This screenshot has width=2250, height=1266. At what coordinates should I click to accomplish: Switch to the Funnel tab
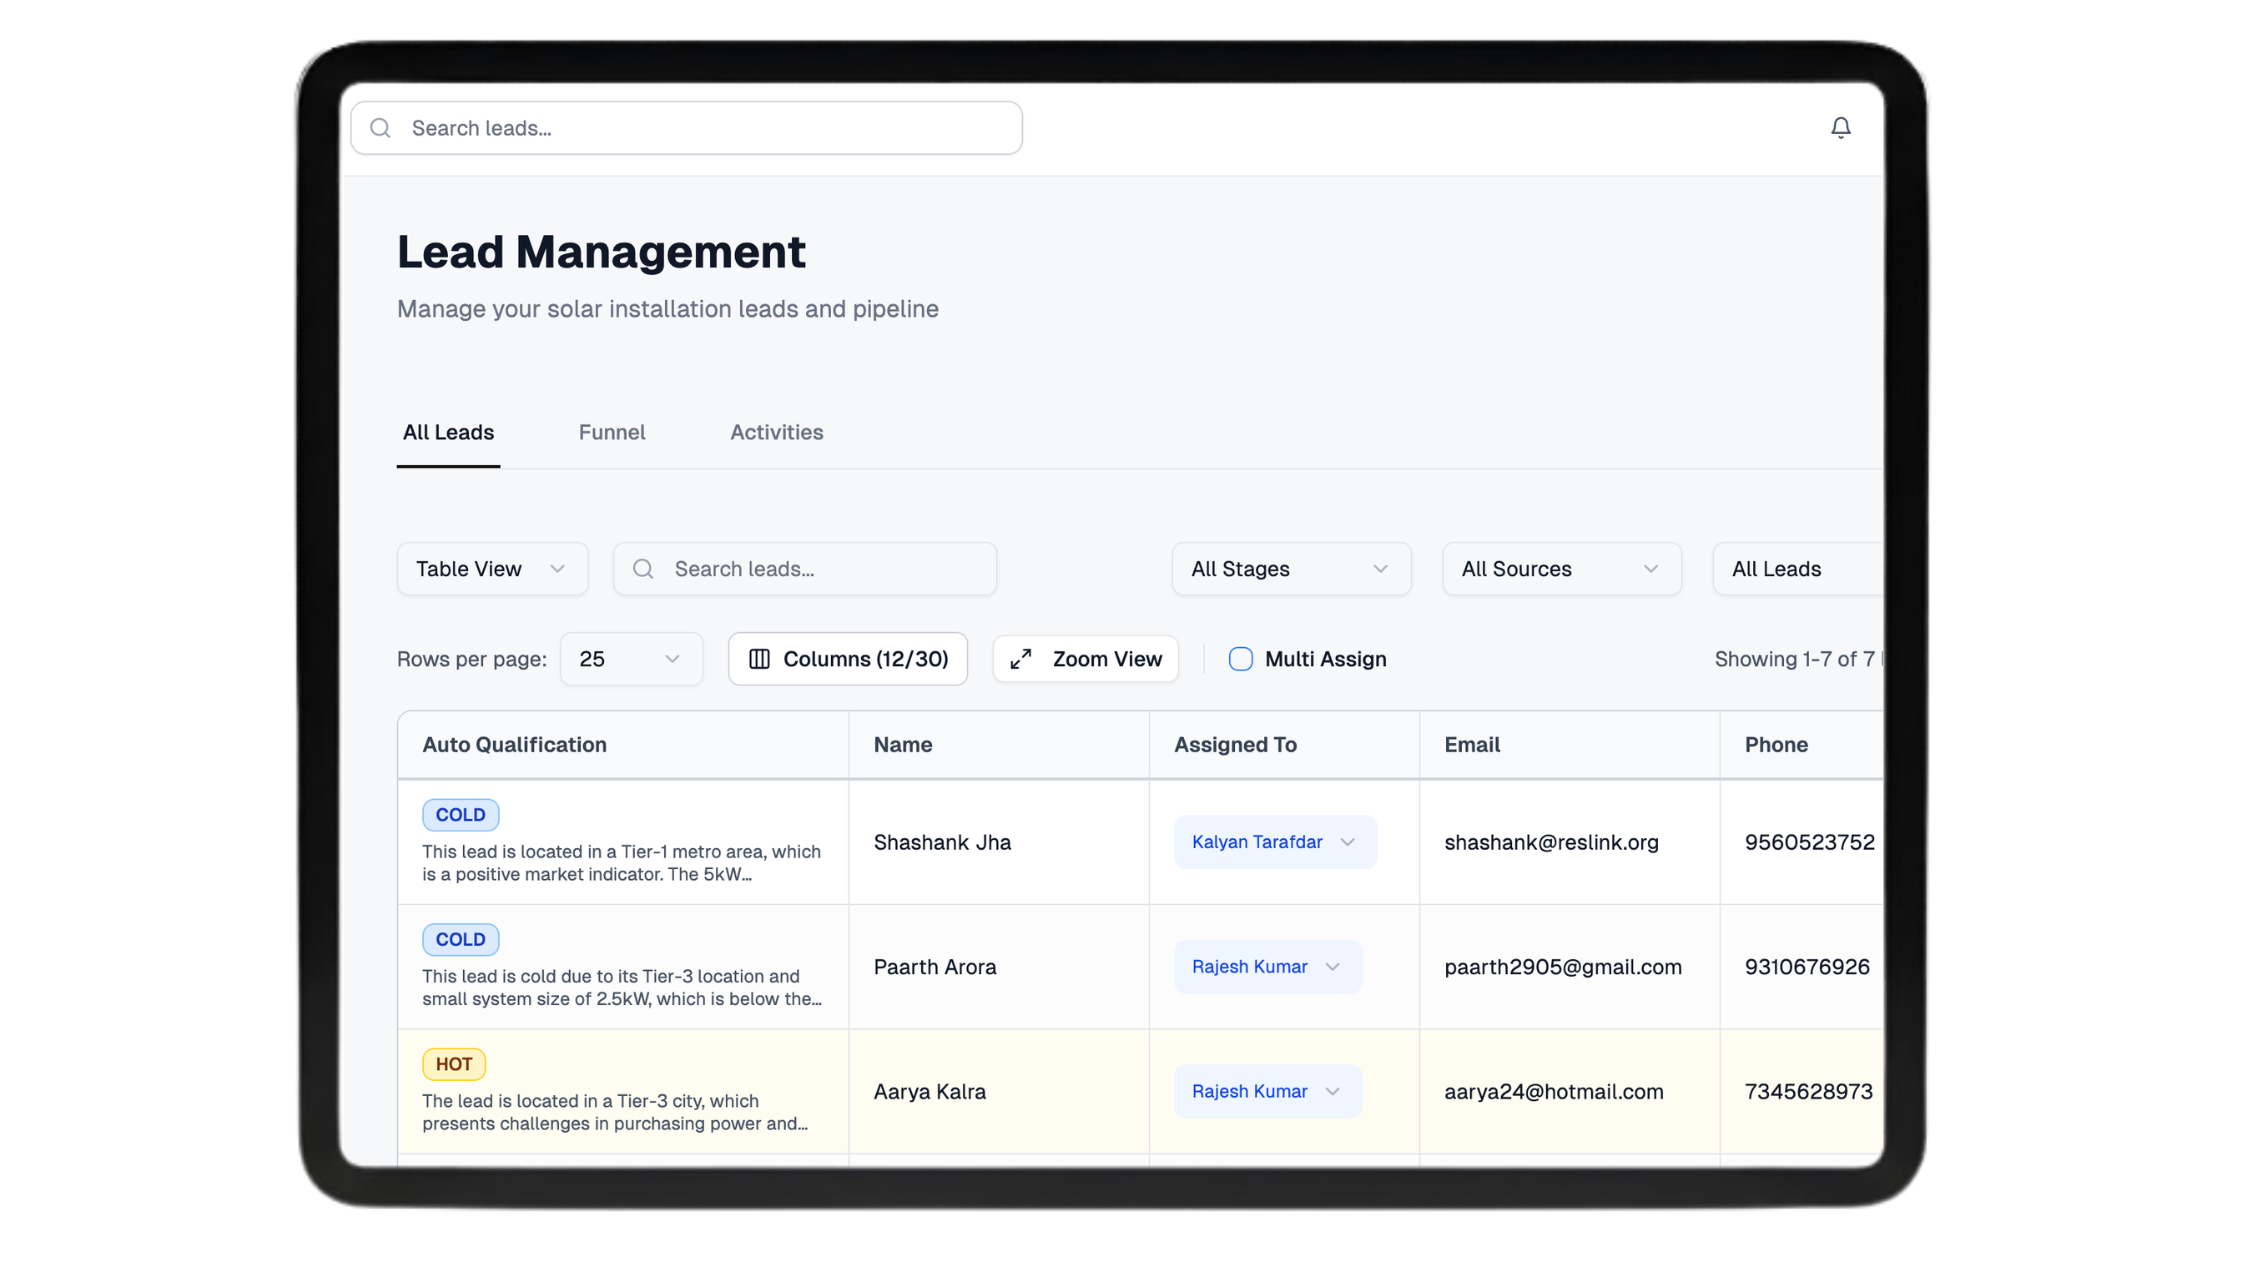pos(611,432)
